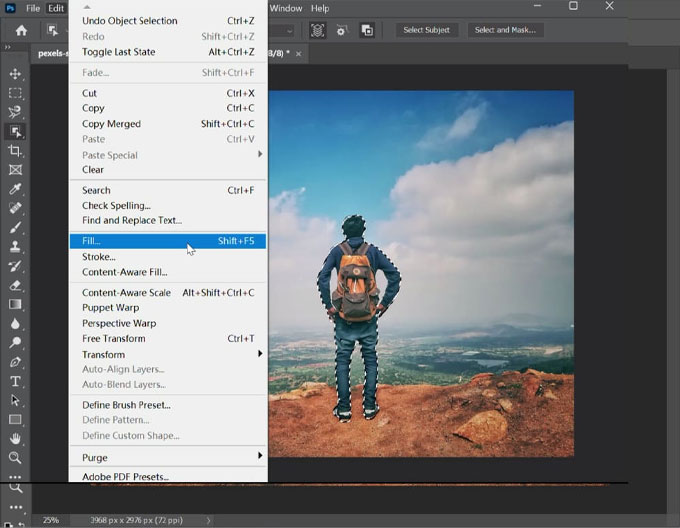Screen dimensions: 680x528
Task: Select the Hand tool
Action: point(15,439)
